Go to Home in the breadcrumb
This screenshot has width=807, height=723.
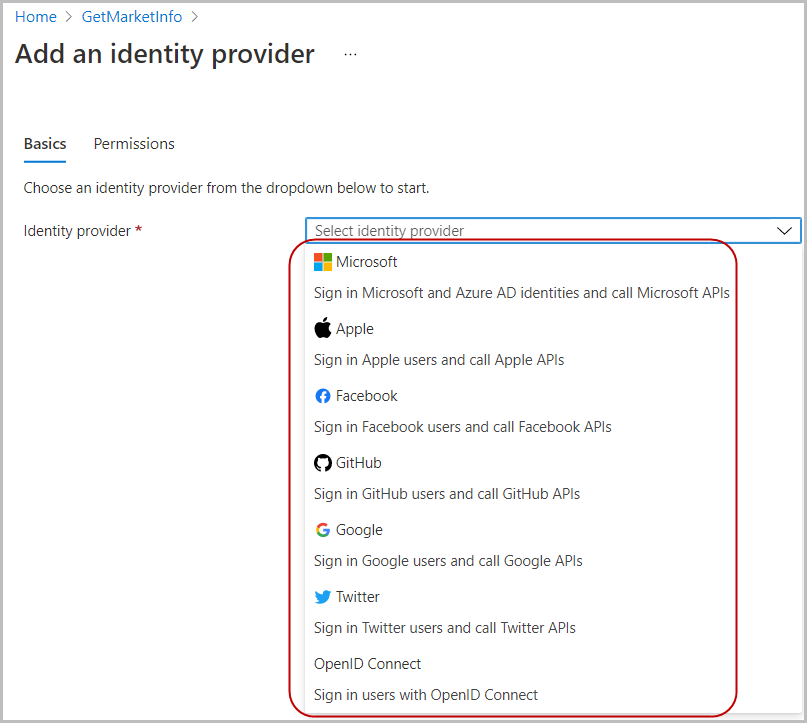coord(35,16)
